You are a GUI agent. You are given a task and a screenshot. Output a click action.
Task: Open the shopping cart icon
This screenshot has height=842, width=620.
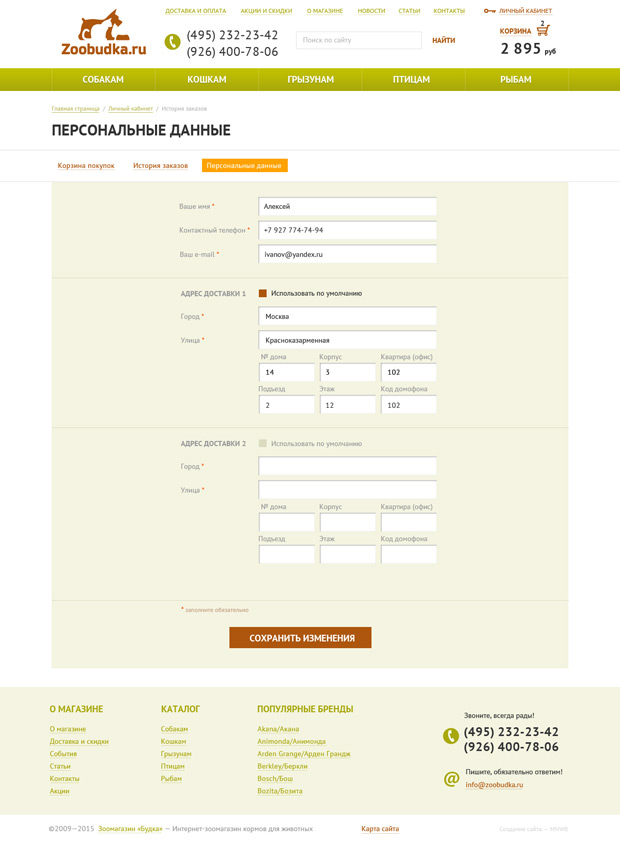[x=543, y=30]
